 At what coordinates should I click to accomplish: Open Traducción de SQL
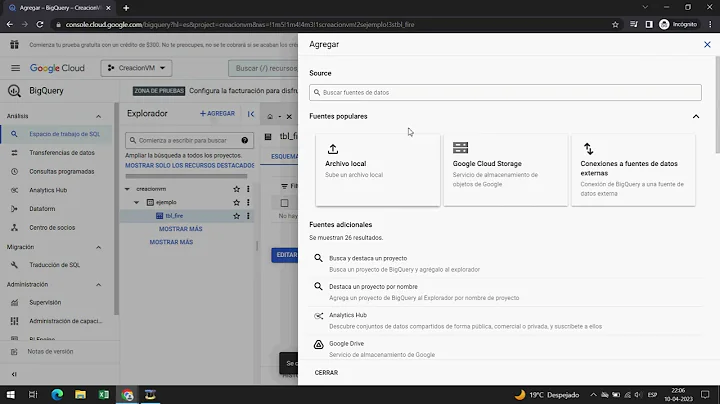[x=56, y=265]
